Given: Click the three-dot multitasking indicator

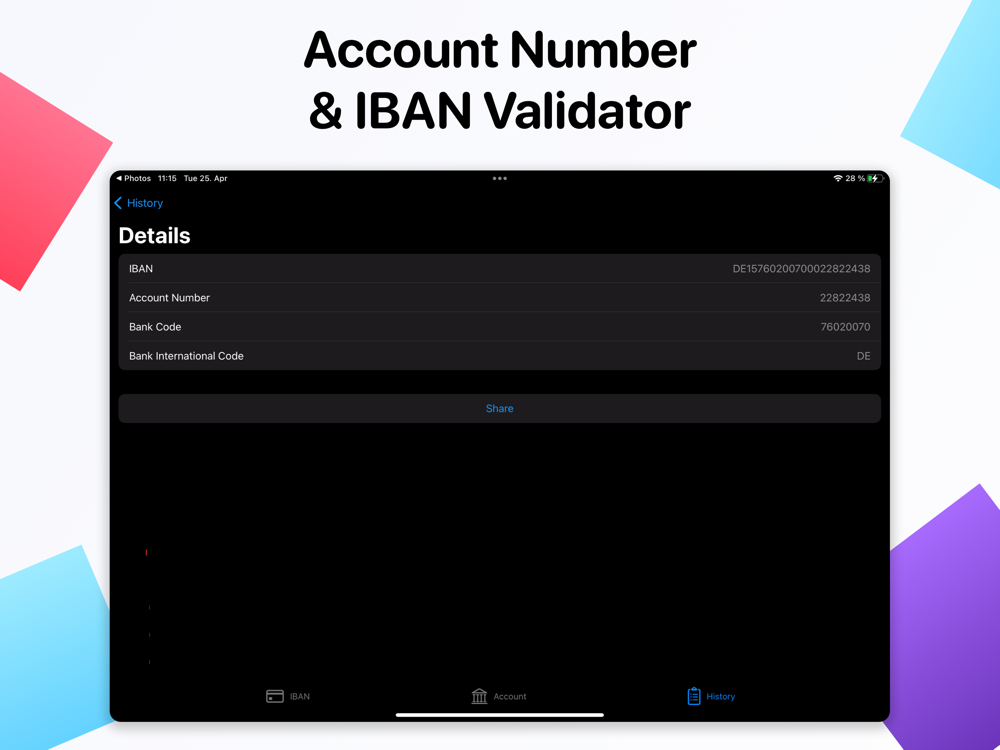Looking at the screenshot, I should pyautogui.click(x=499, y=179).
